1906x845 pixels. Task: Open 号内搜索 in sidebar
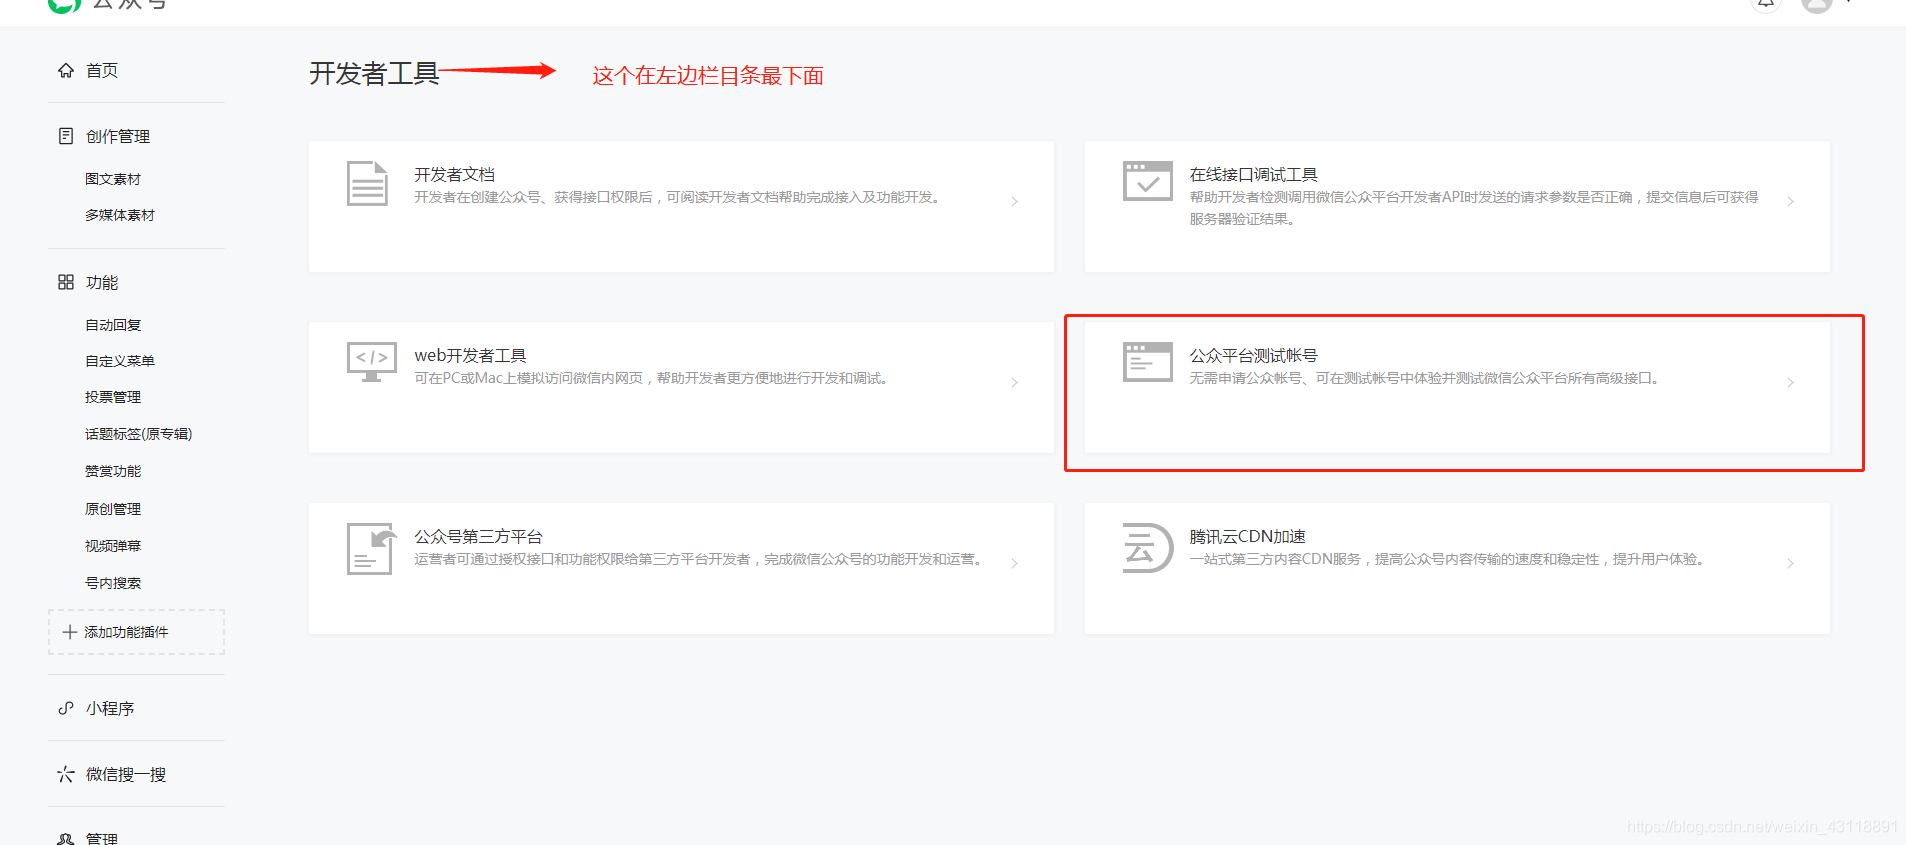pos(113,583)
